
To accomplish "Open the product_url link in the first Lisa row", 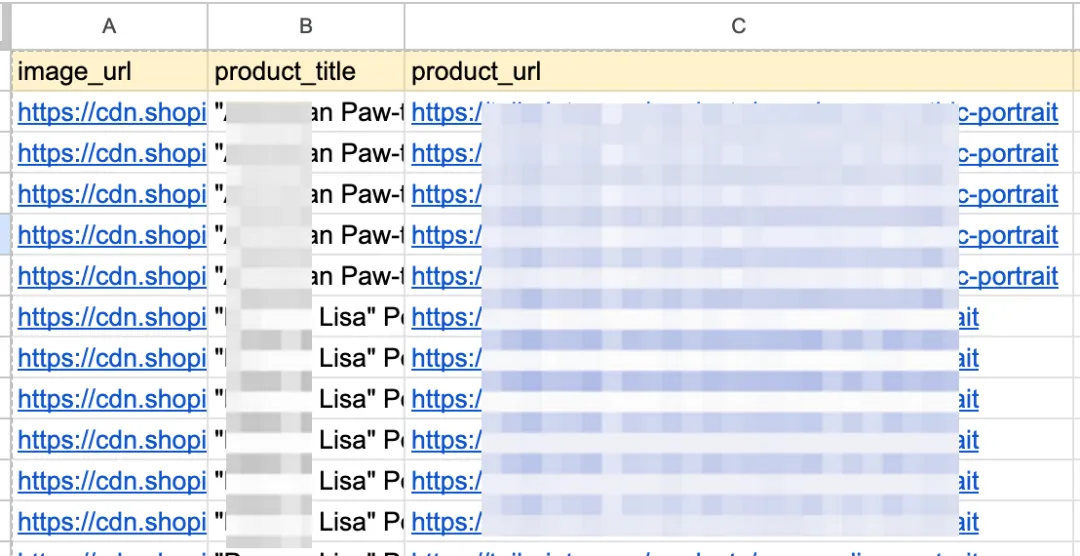I will pyautogui.click(x=446, y=317).
